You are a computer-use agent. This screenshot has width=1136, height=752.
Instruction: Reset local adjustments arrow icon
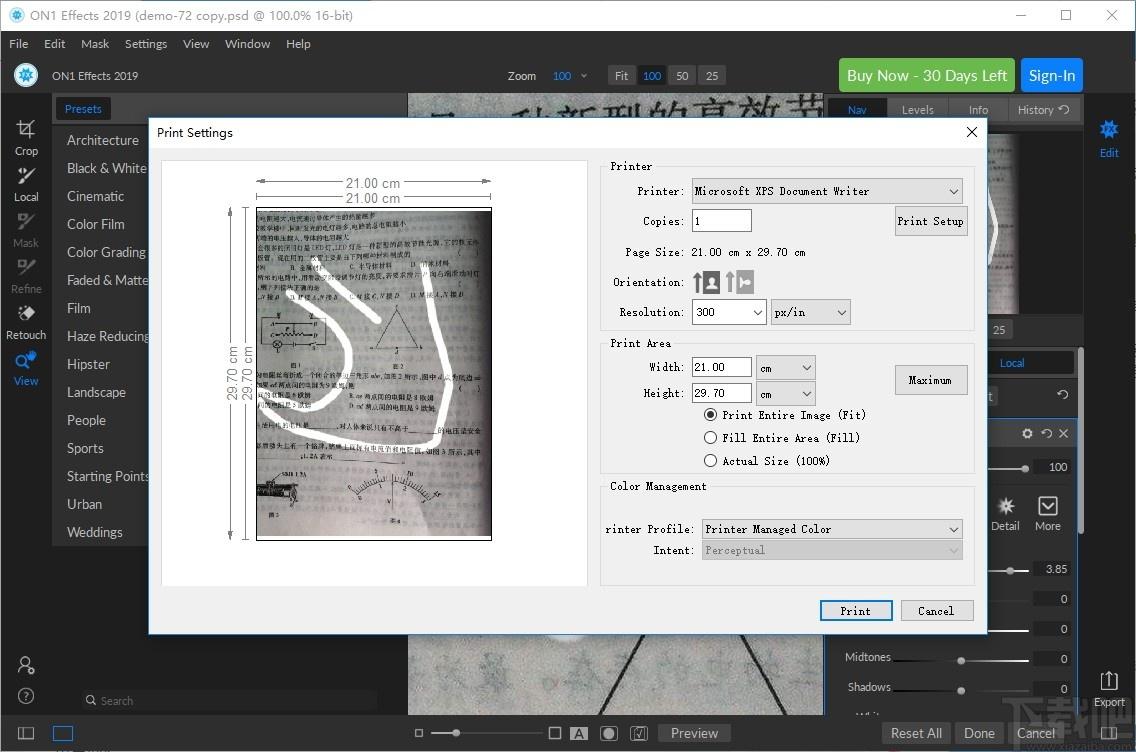[x=1062, y=395]
